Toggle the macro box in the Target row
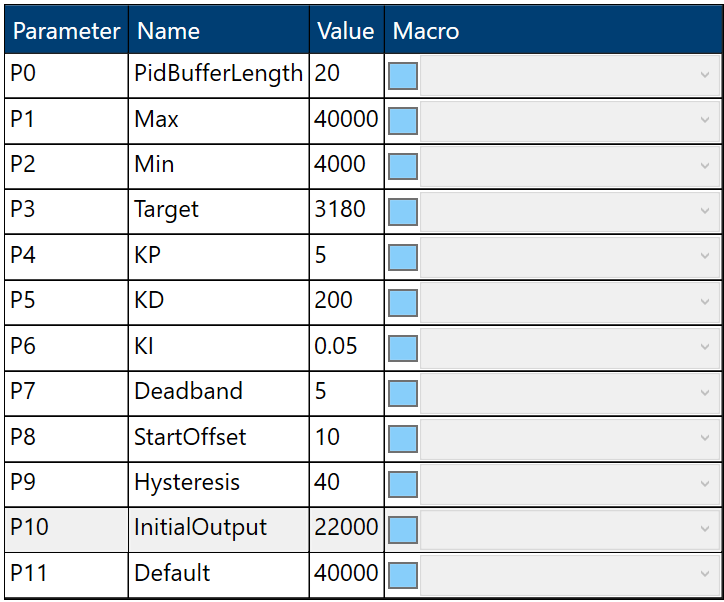Image resolution: width=724 pixels, height=602 pixels. 402,211
